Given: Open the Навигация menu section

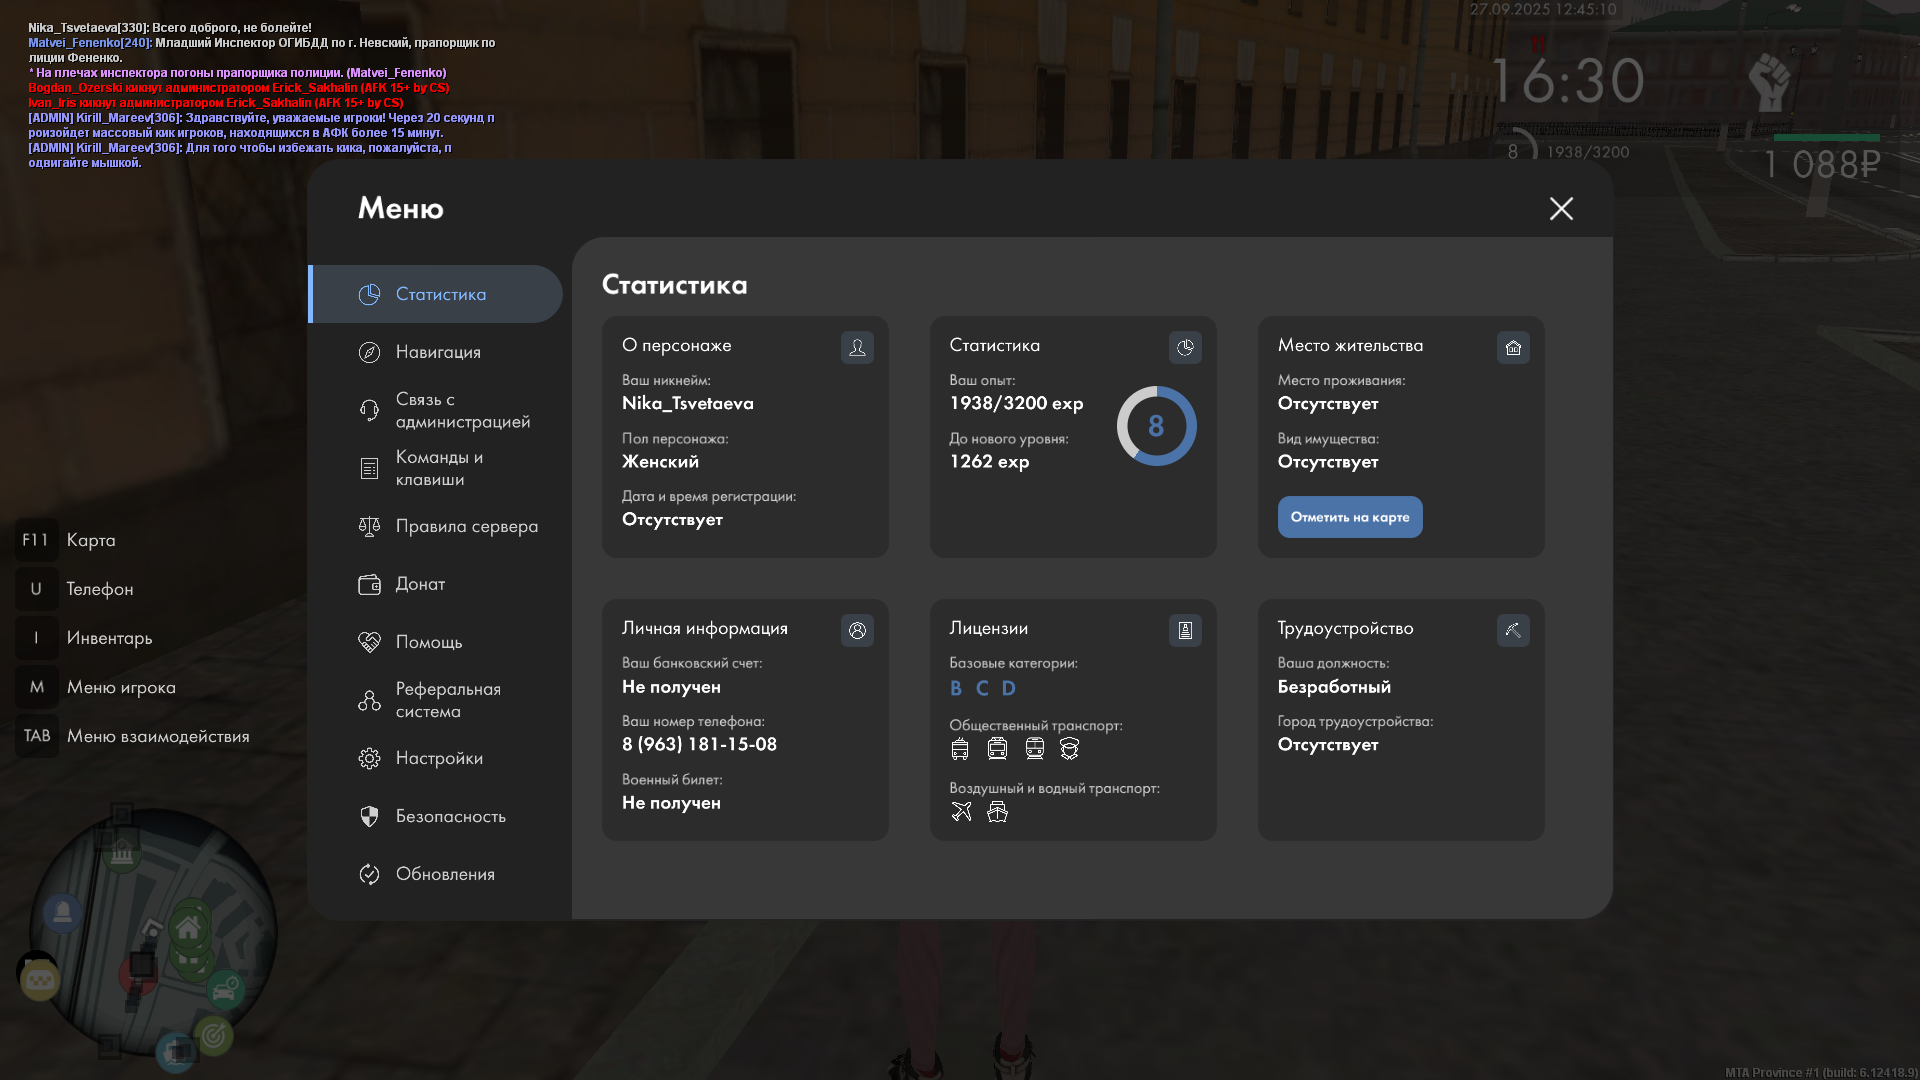Looking at the screenshot, I should (437, 352).
